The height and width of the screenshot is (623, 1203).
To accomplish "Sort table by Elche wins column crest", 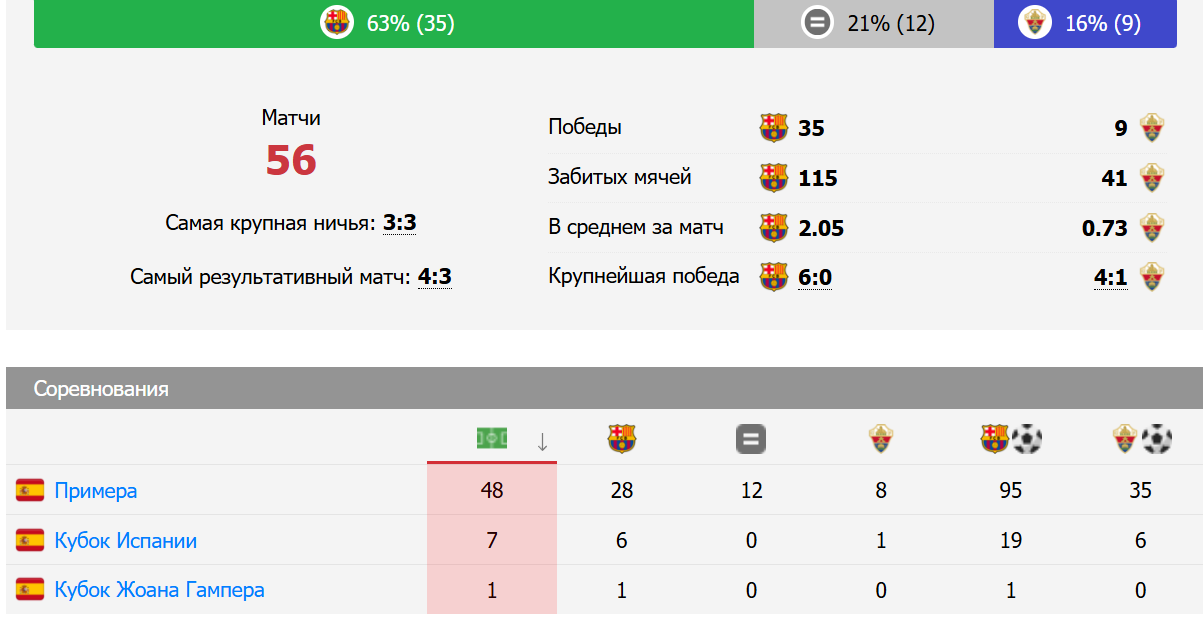I will pos(880,439).
